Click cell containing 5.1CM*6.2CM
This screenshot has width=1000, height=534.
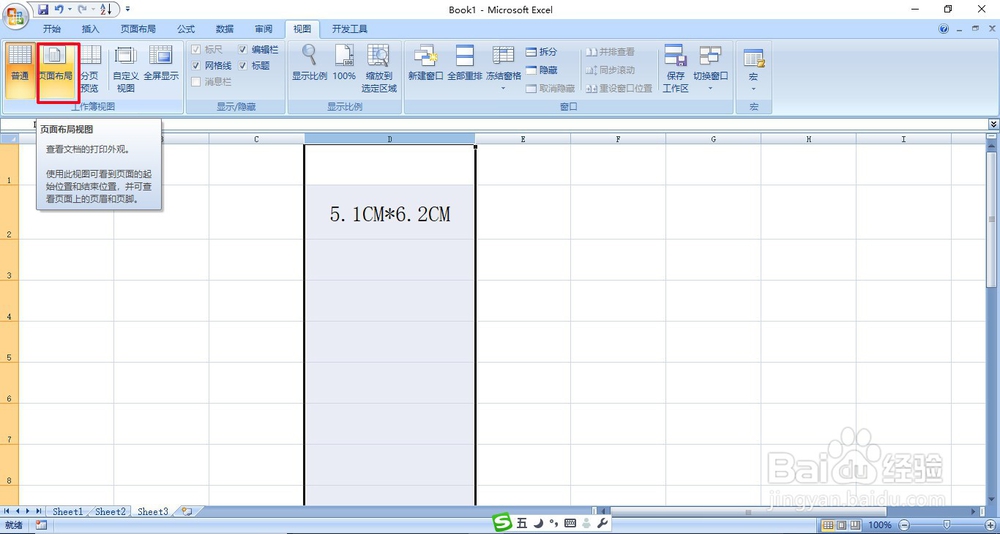pos(390,212)
